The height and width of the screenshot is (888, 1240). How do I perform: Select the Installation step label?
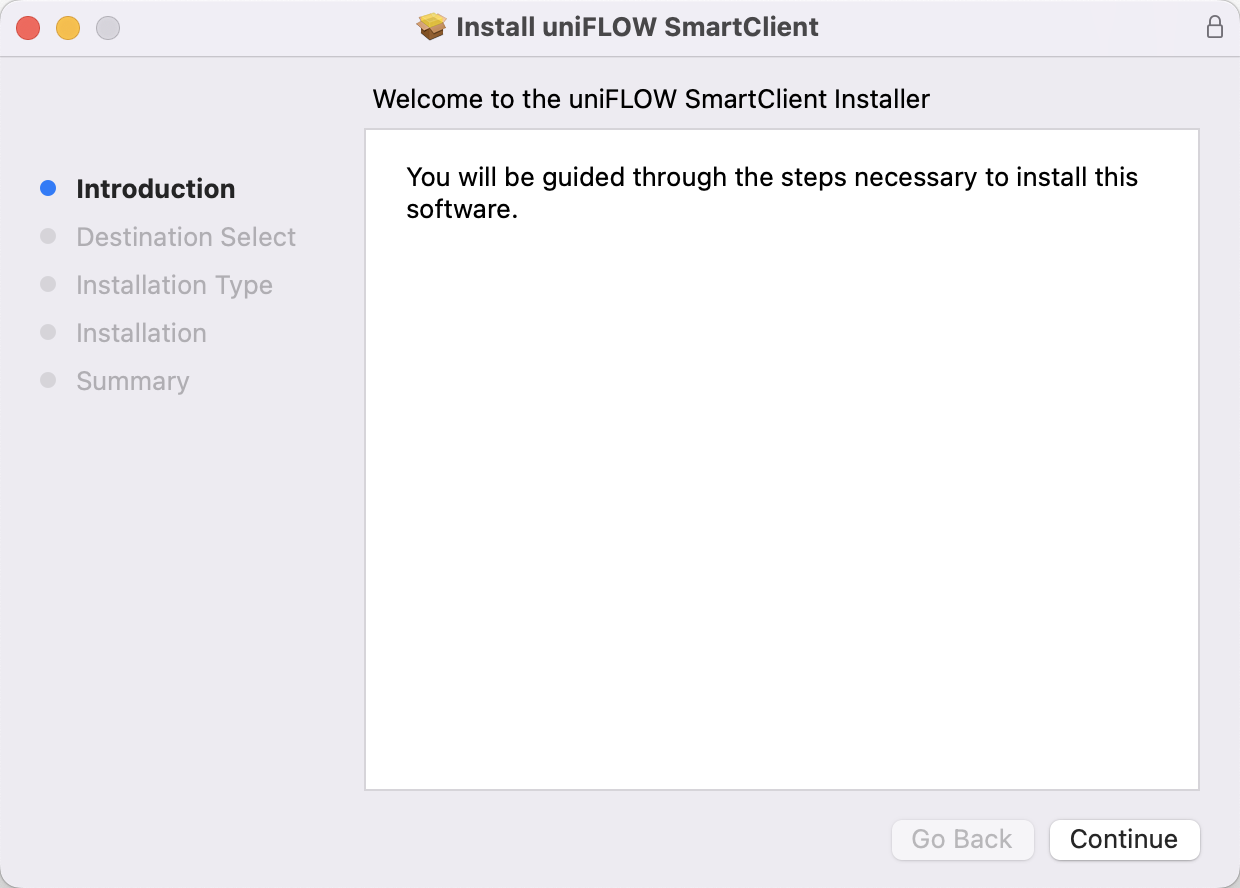(x=141, y=333)
